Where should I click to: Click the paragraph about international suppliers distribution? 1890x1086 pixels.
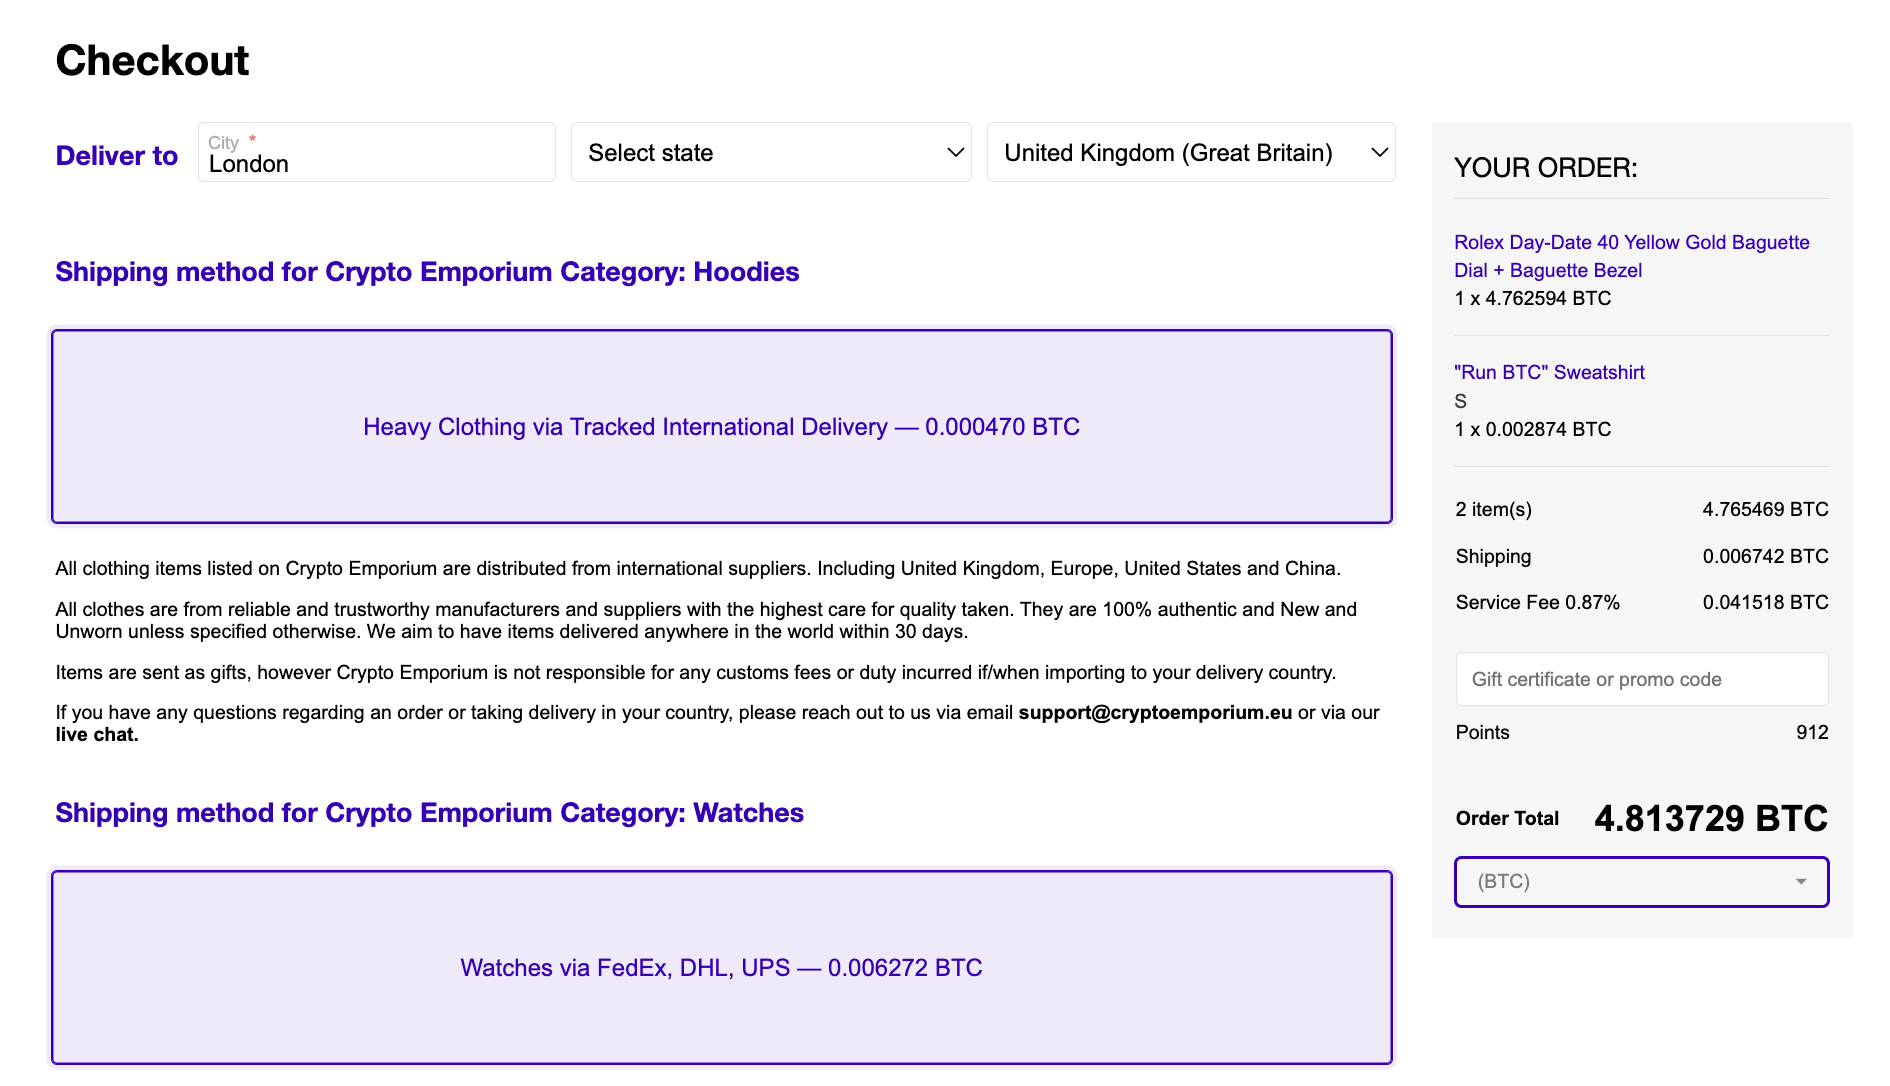coord(698,568)
